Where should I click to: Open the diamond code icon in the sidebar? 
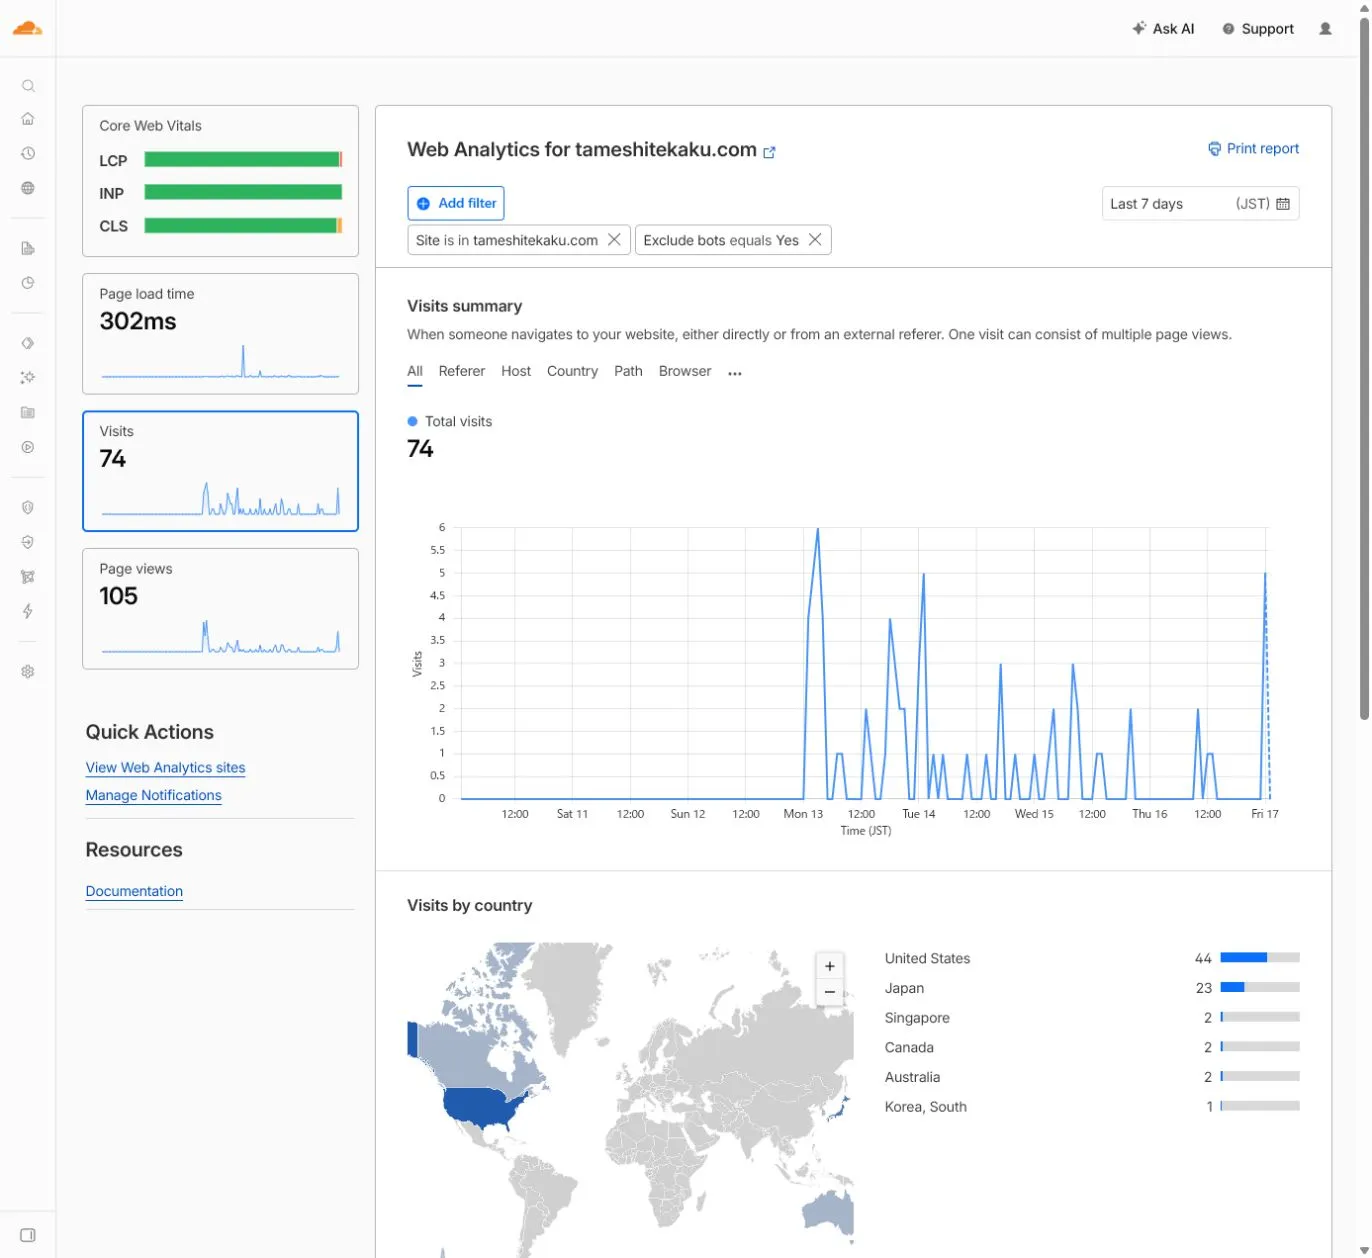[28, 343]
